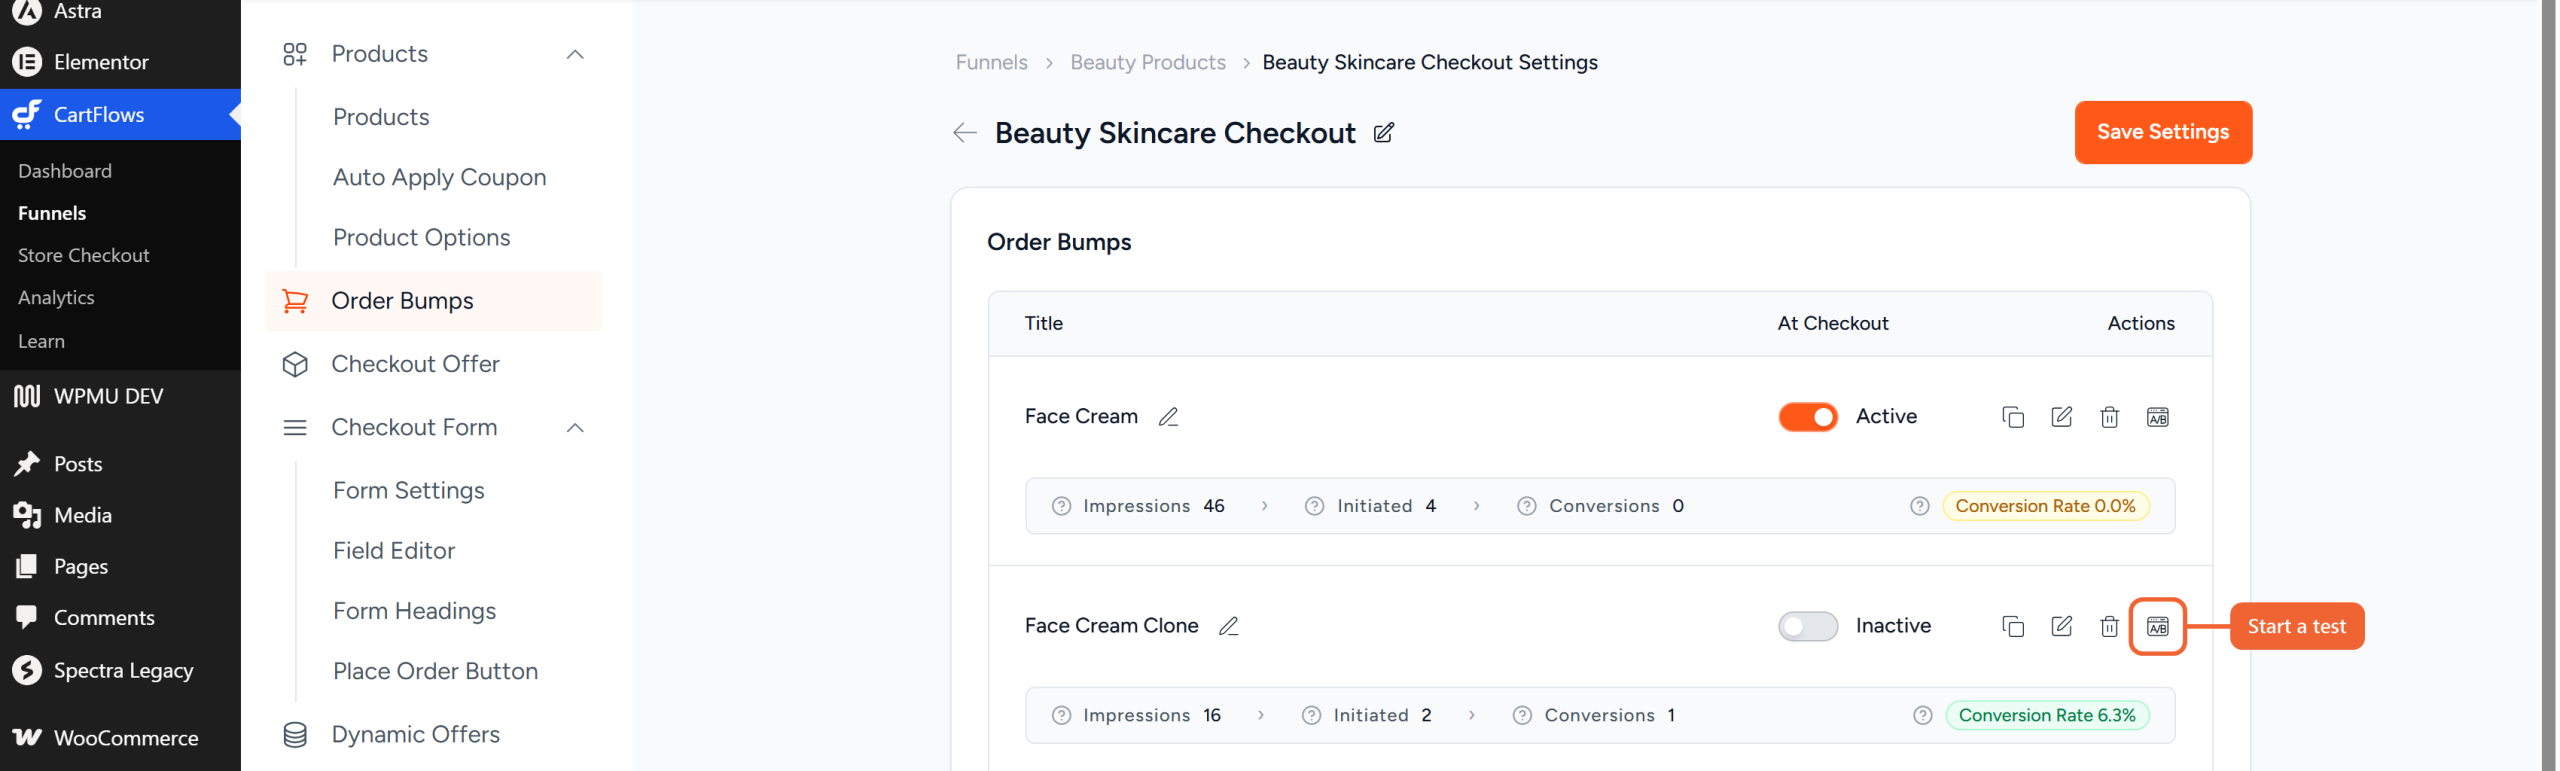Show help for Face Cream Impressions
Viewport: 2560px width, 771px height.
(x=1061, y=506)
